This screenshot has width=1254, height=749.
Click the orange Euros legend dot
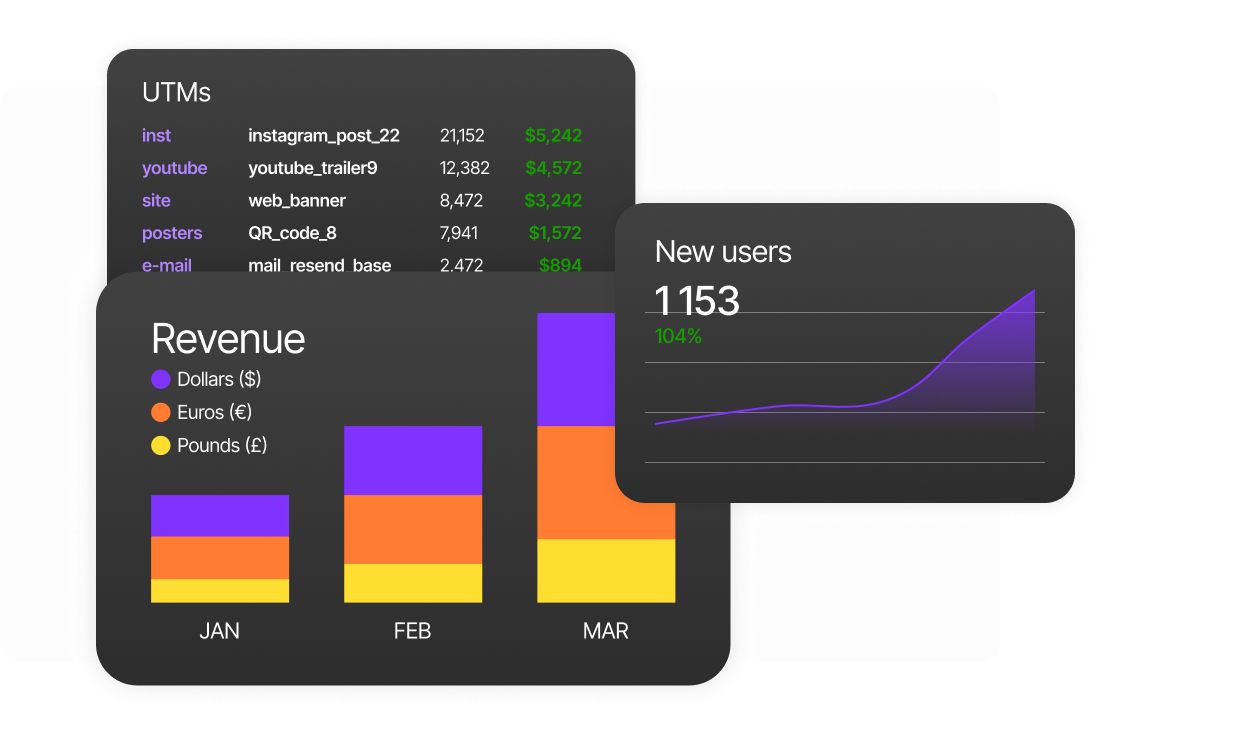click(x=161, y=412)
